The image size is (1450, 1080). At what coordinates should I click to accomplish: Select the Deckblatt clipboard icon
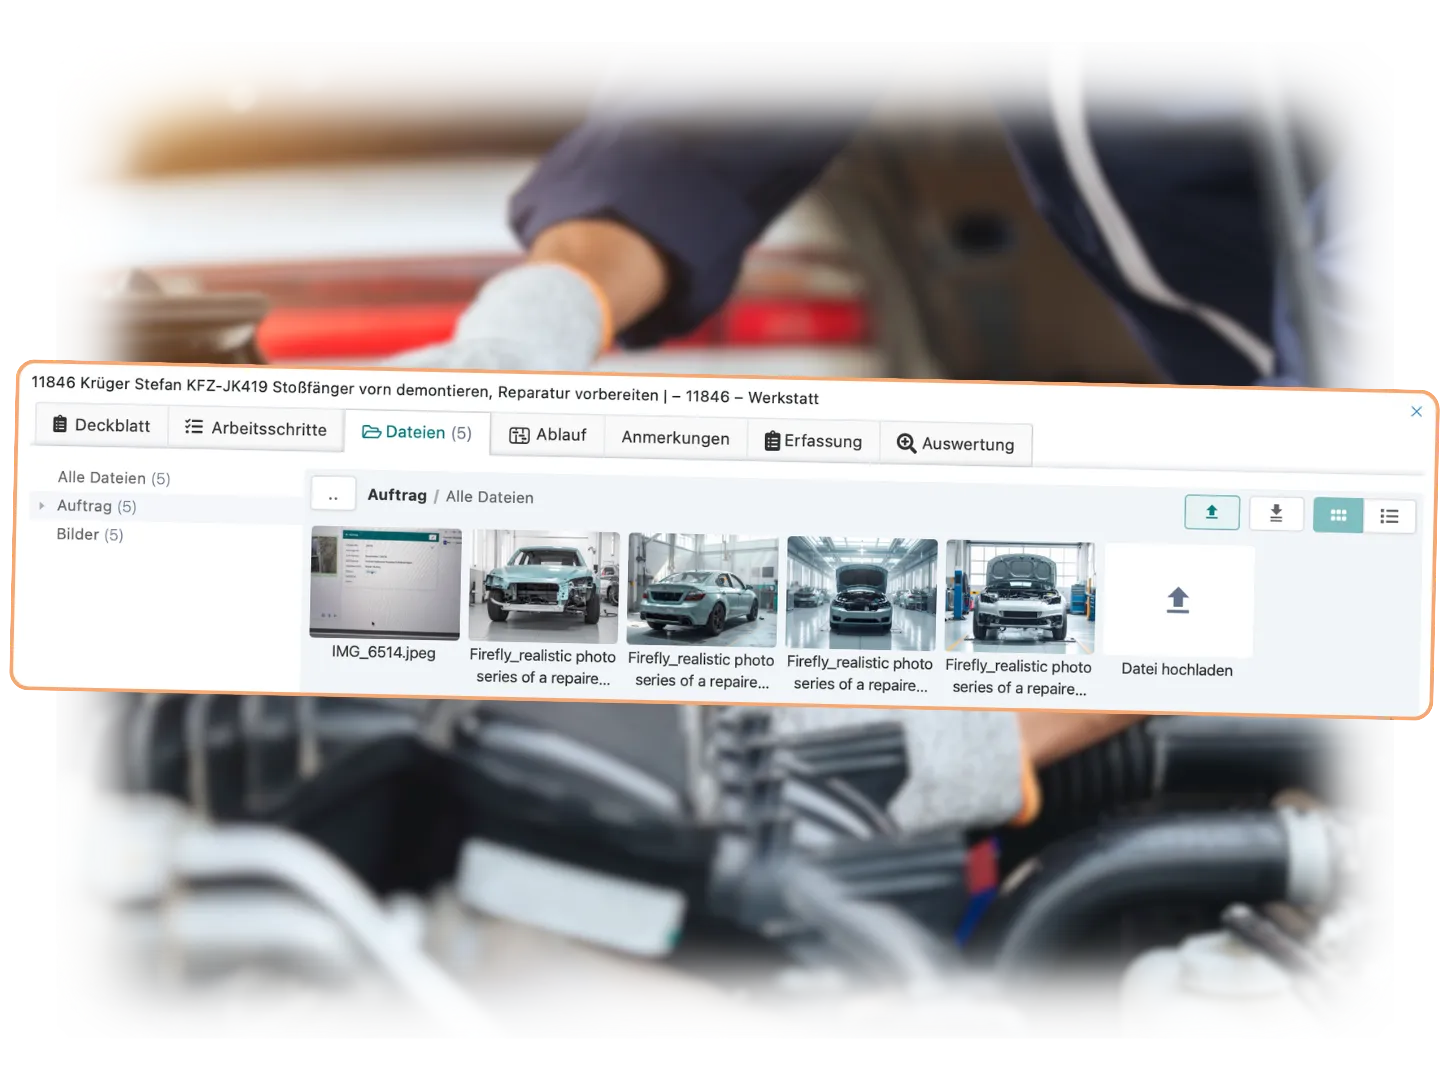59,425
